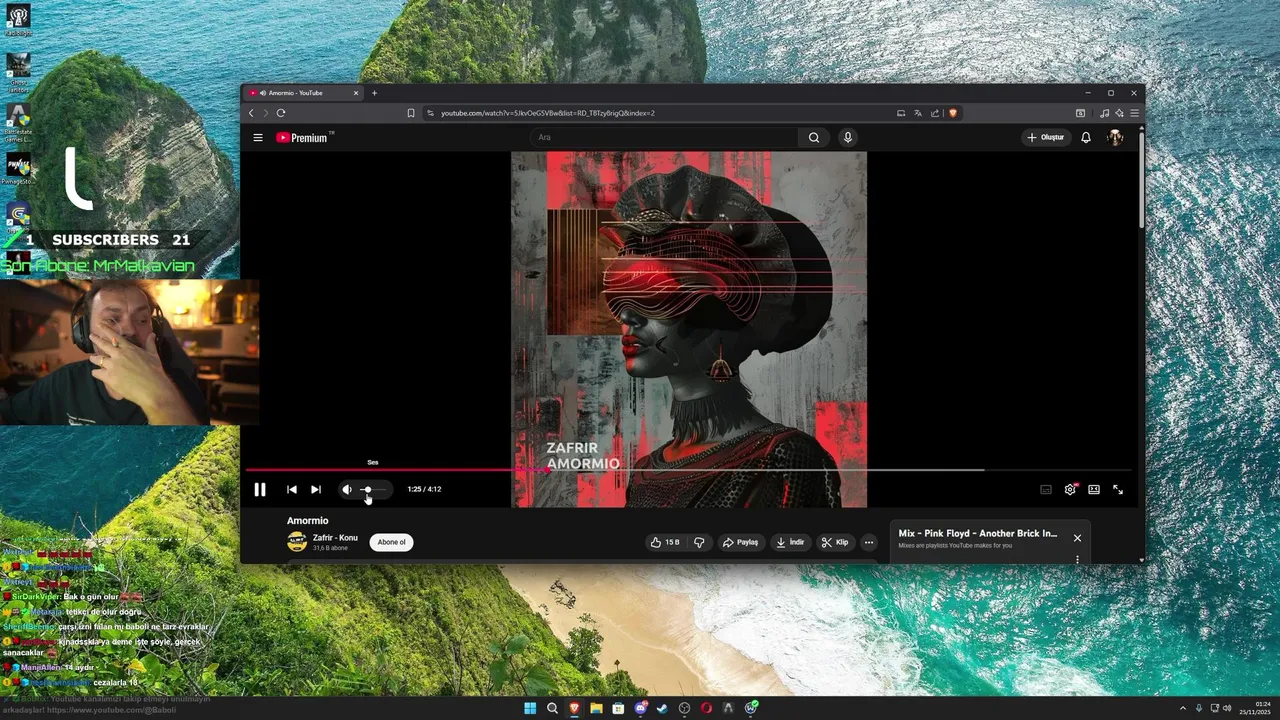Open Brave Leo AI sparkle icon
This screenshot has width=1280, height=720.
pos(1119,113)
